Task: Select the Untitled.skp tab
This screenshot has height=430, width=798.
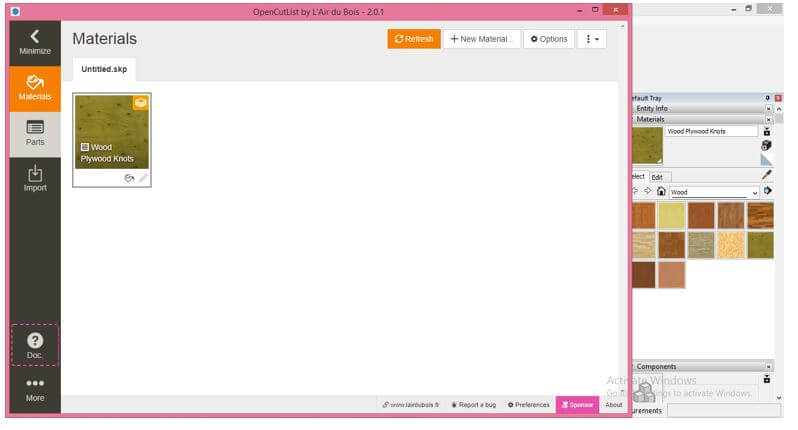Action: click(x=104, y=69)
